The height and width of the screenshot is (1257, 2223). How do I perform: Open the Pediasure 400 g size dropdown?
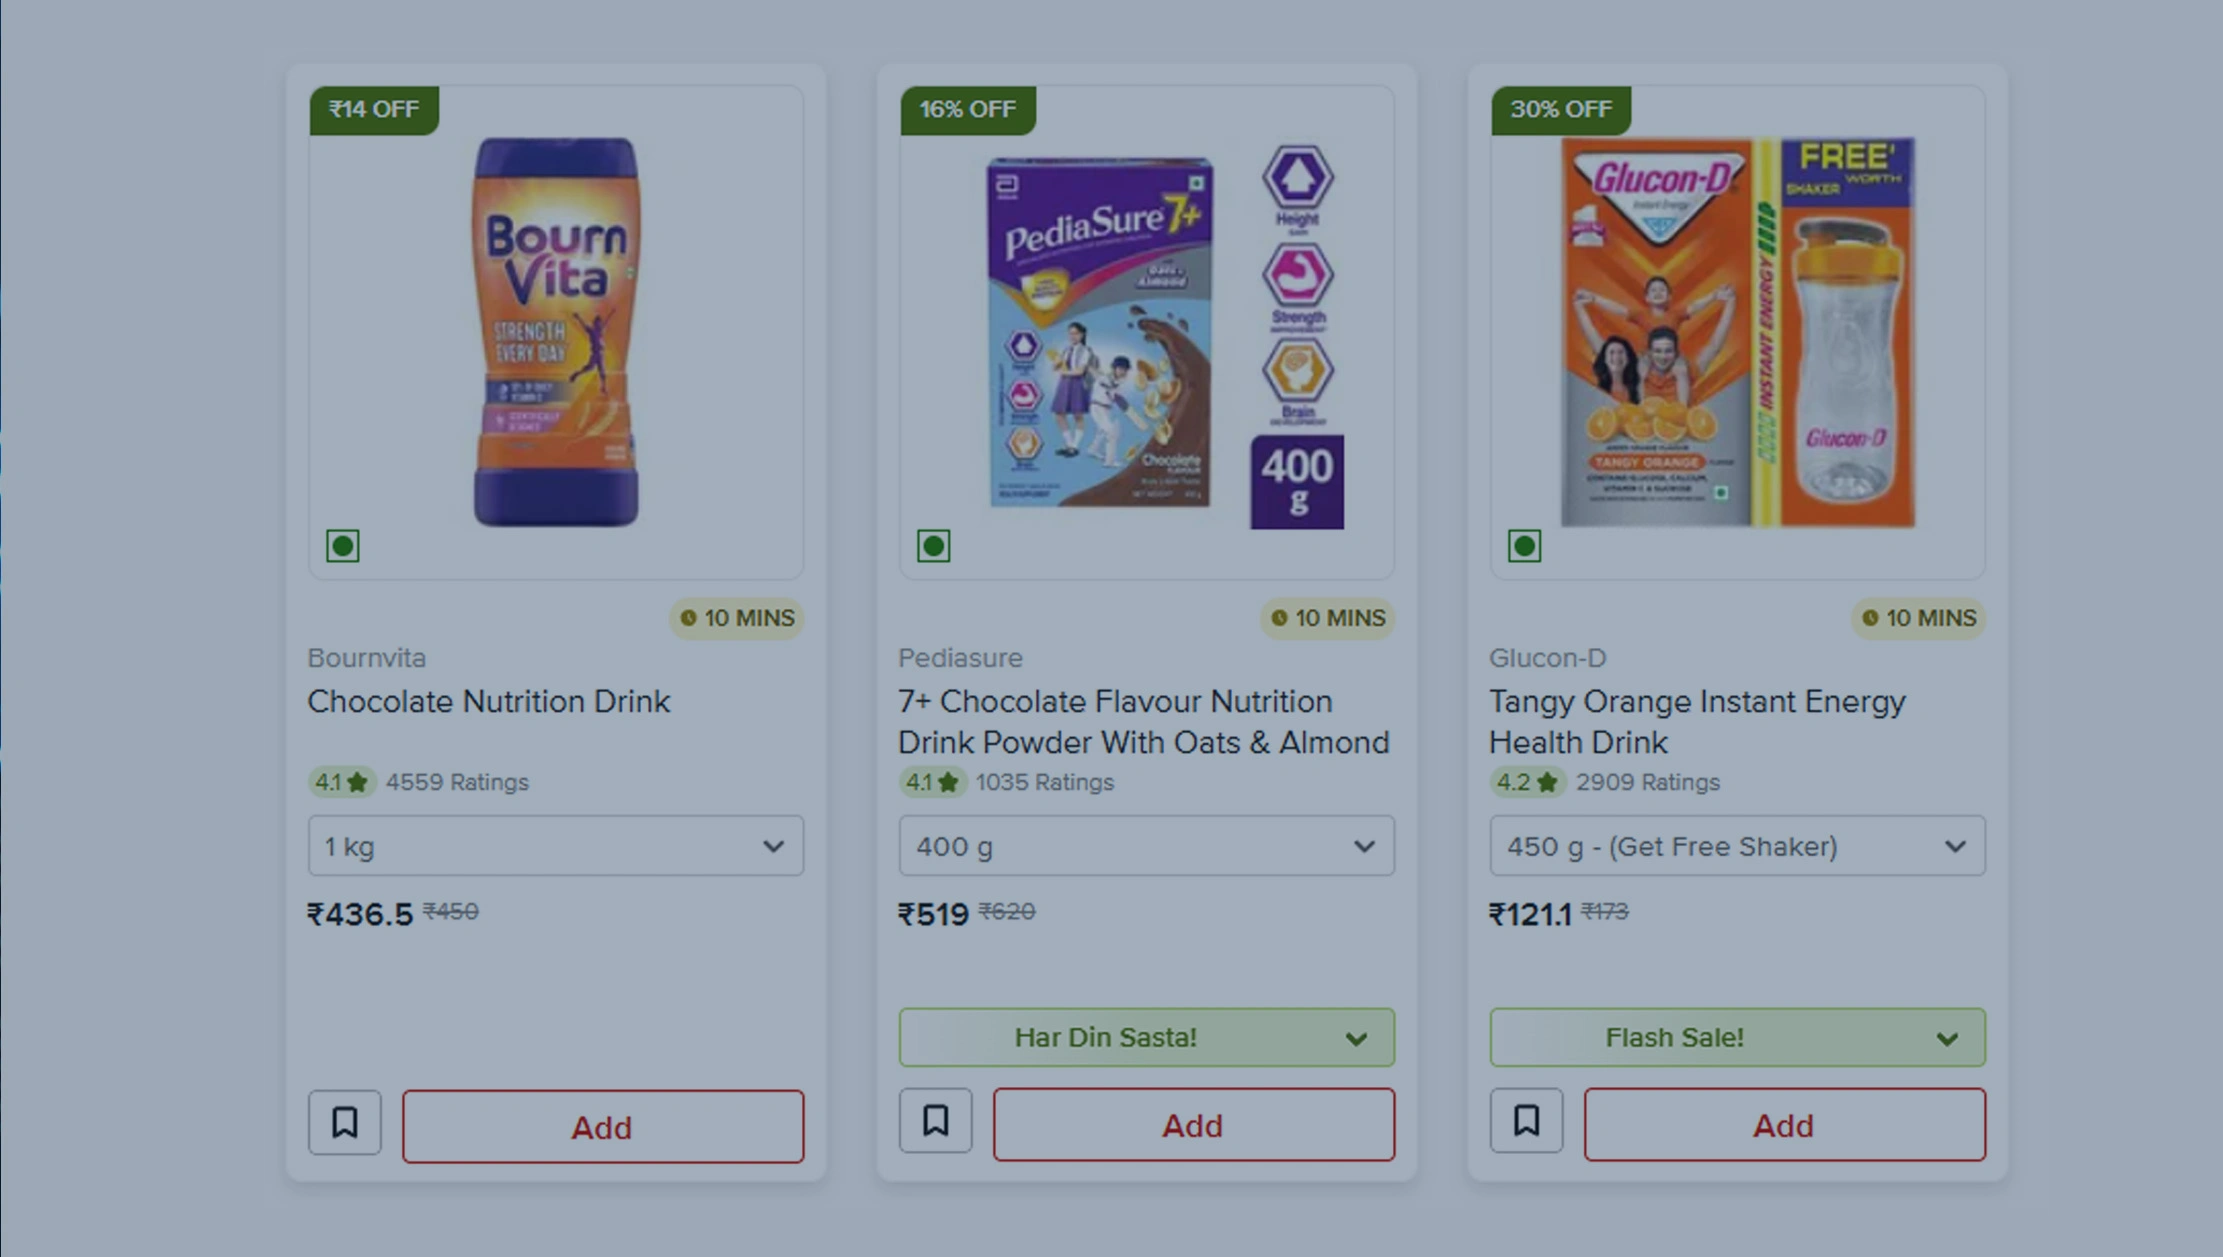pos(1146,846)
